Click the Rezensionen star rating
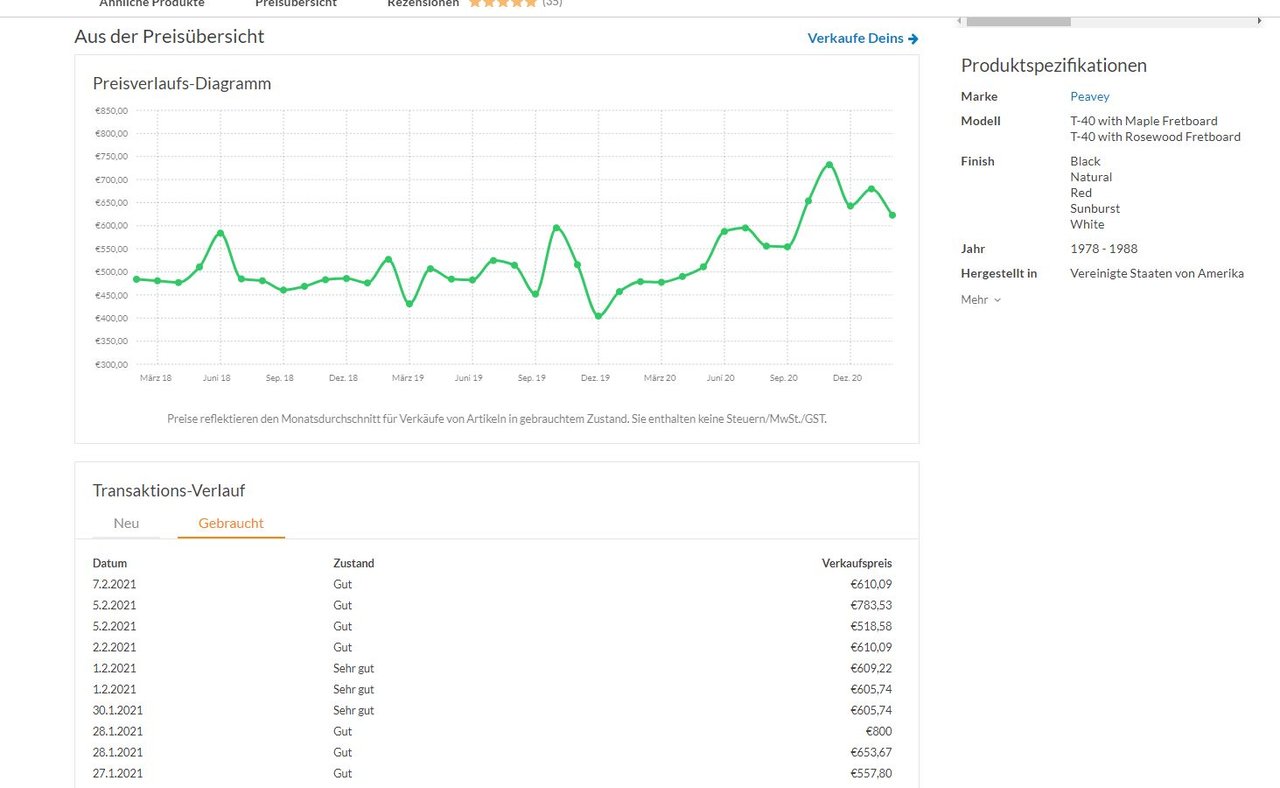1280x788 pixels. coord(502,4)
